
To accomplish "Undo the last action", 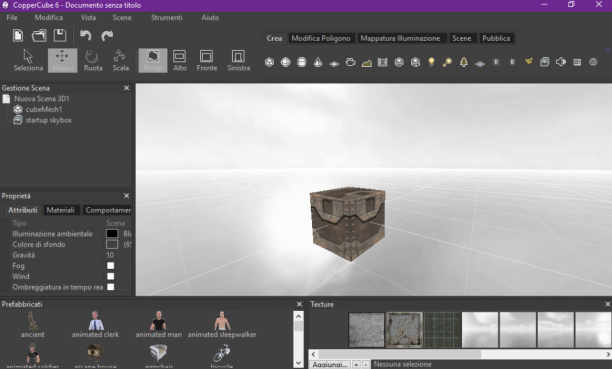I will pos(85,36).
